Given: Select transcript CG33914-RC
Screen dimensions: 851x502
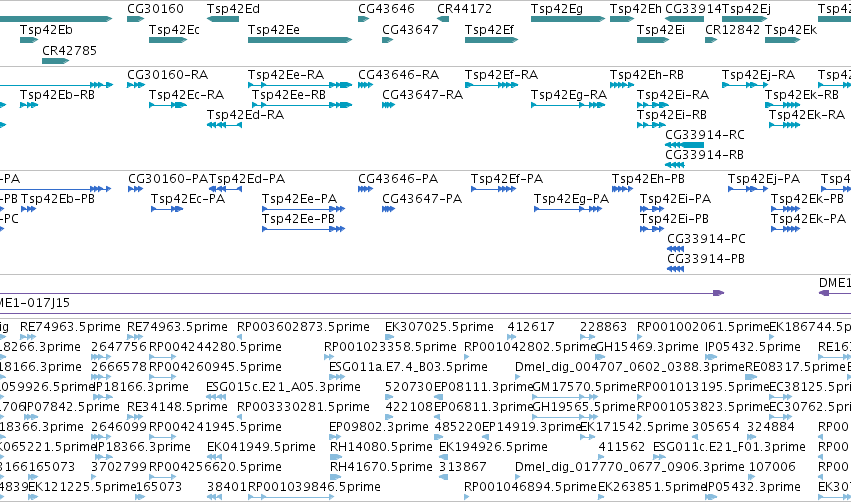Looking at the screenshot, I should click(x=705, y=135).
